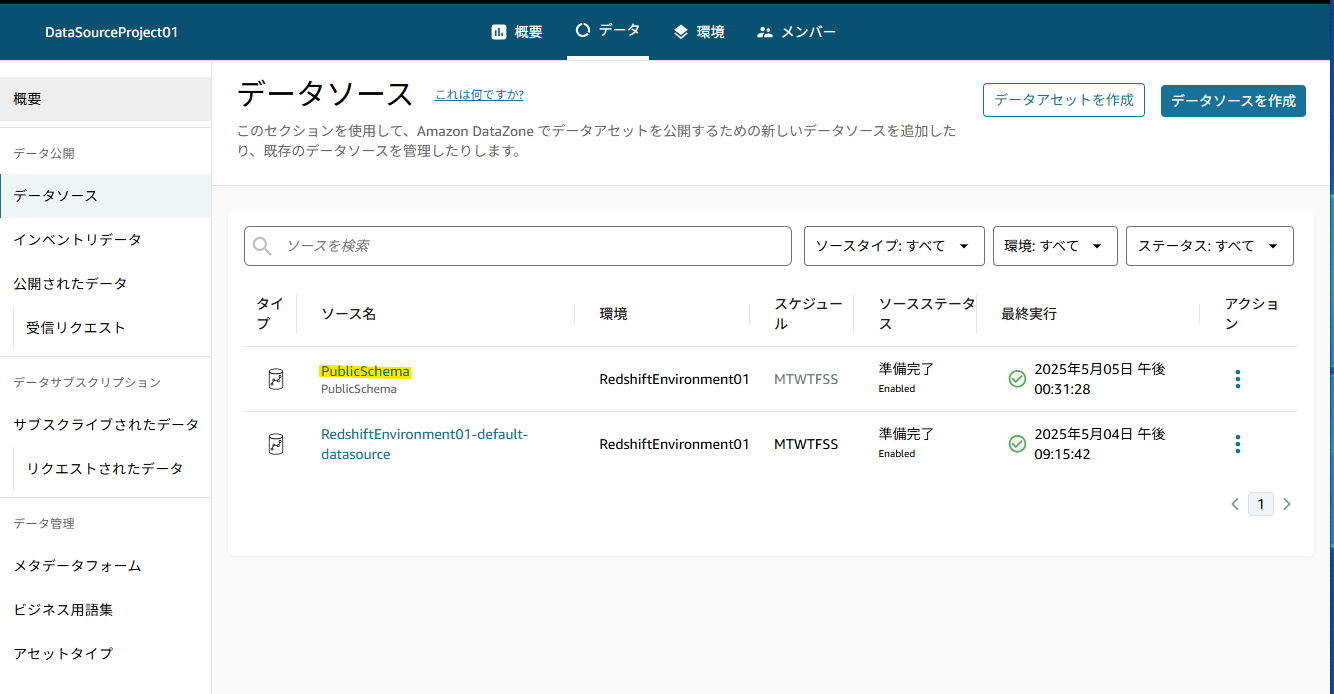Click the 概要 chart icon in top bar
This screenshot has width=1334, height=694.
tap(499, 32)
